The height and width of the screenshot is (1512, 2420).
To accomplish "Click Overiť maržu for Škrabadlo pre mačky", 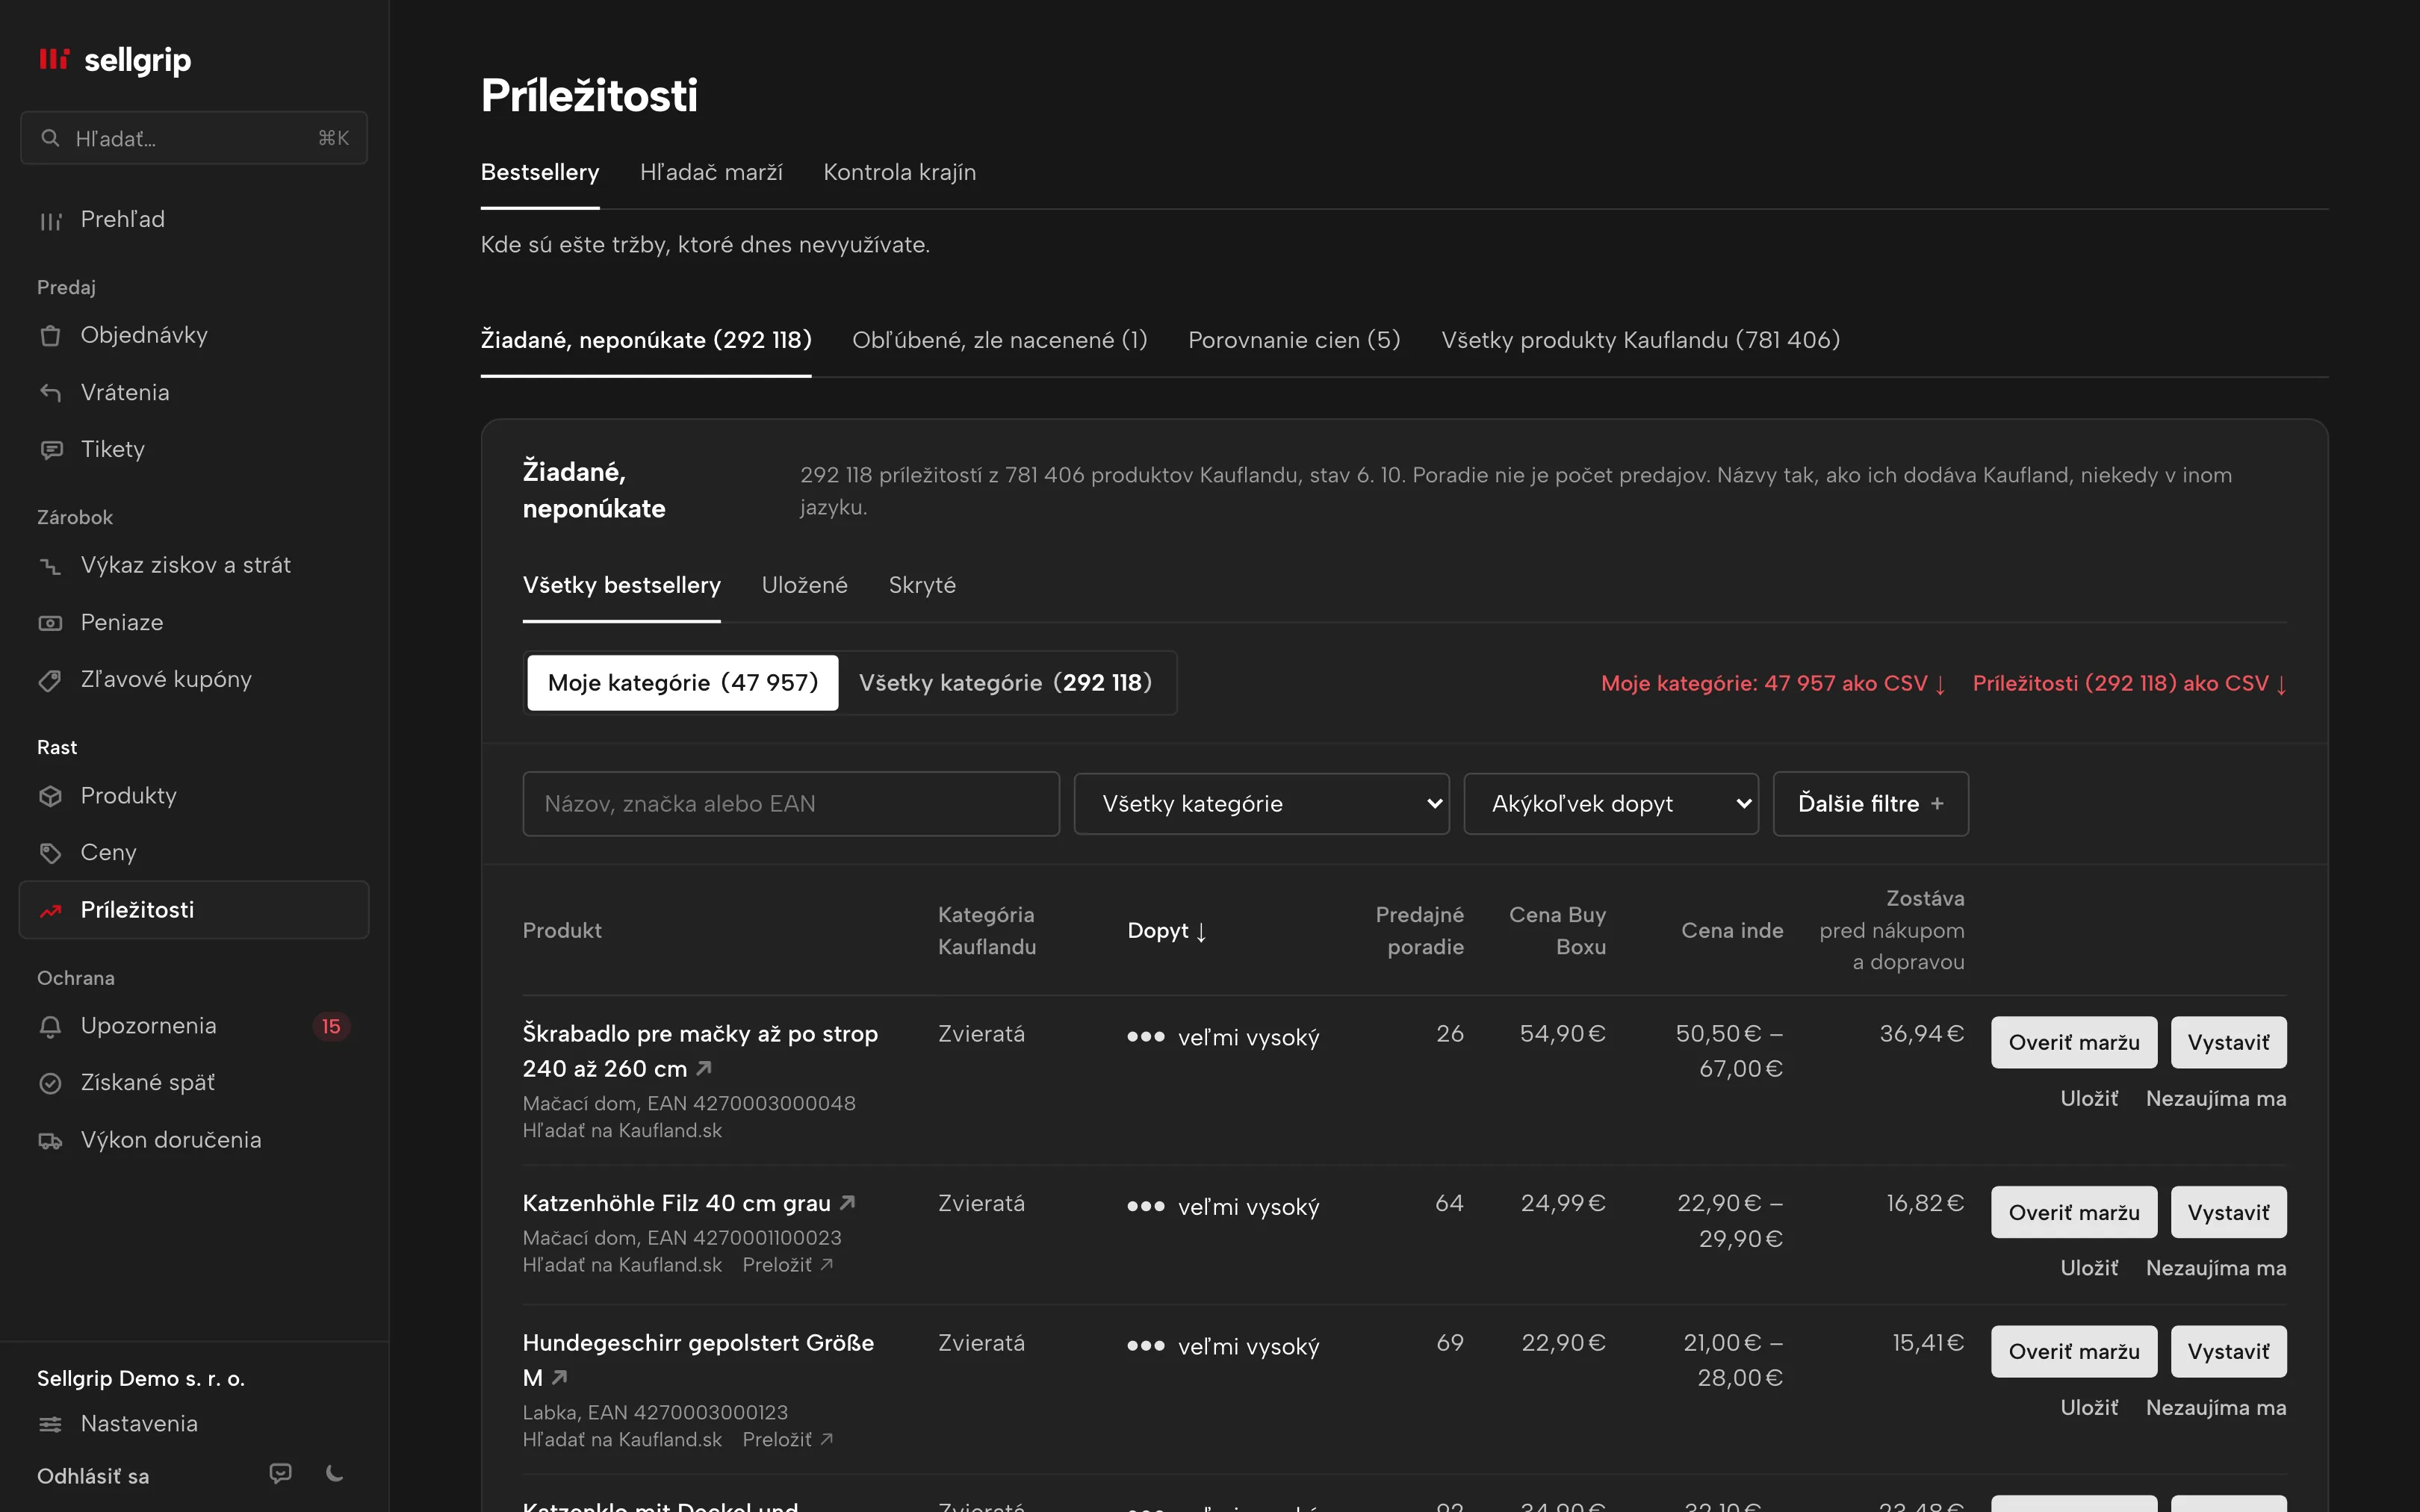I will [x=2073, y=1042].
